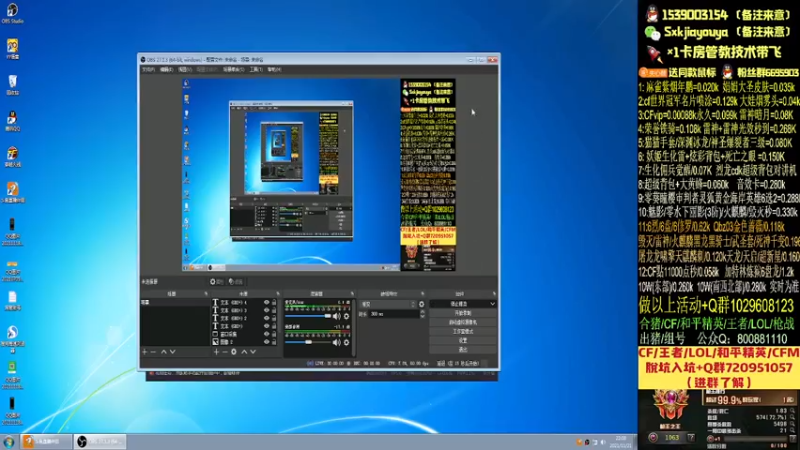Move source down with arrow in Sources dock
The height and width of the screenshot is (450, 800).
pos(253,352)
